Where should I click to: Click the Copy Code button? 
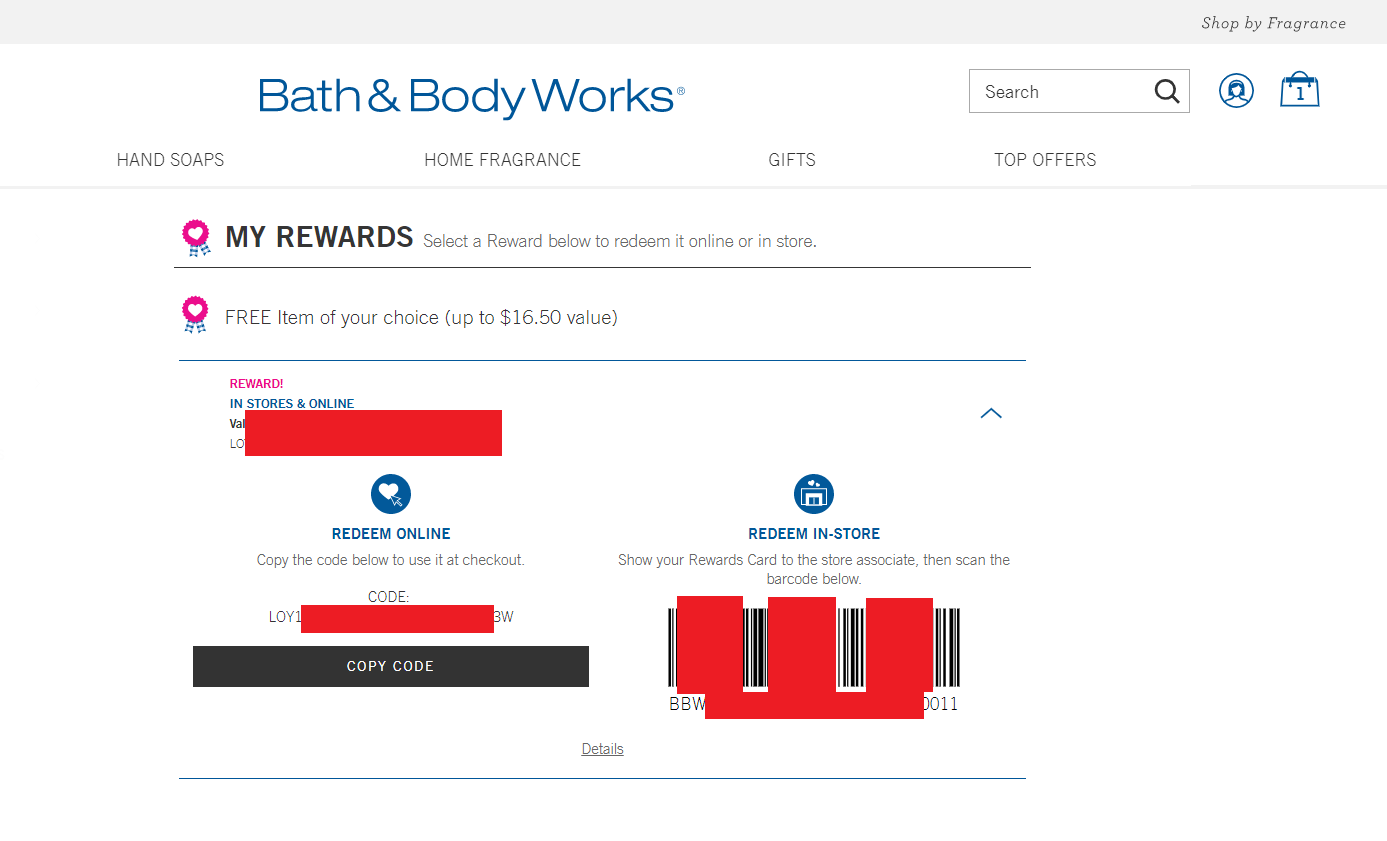[391, 666]
